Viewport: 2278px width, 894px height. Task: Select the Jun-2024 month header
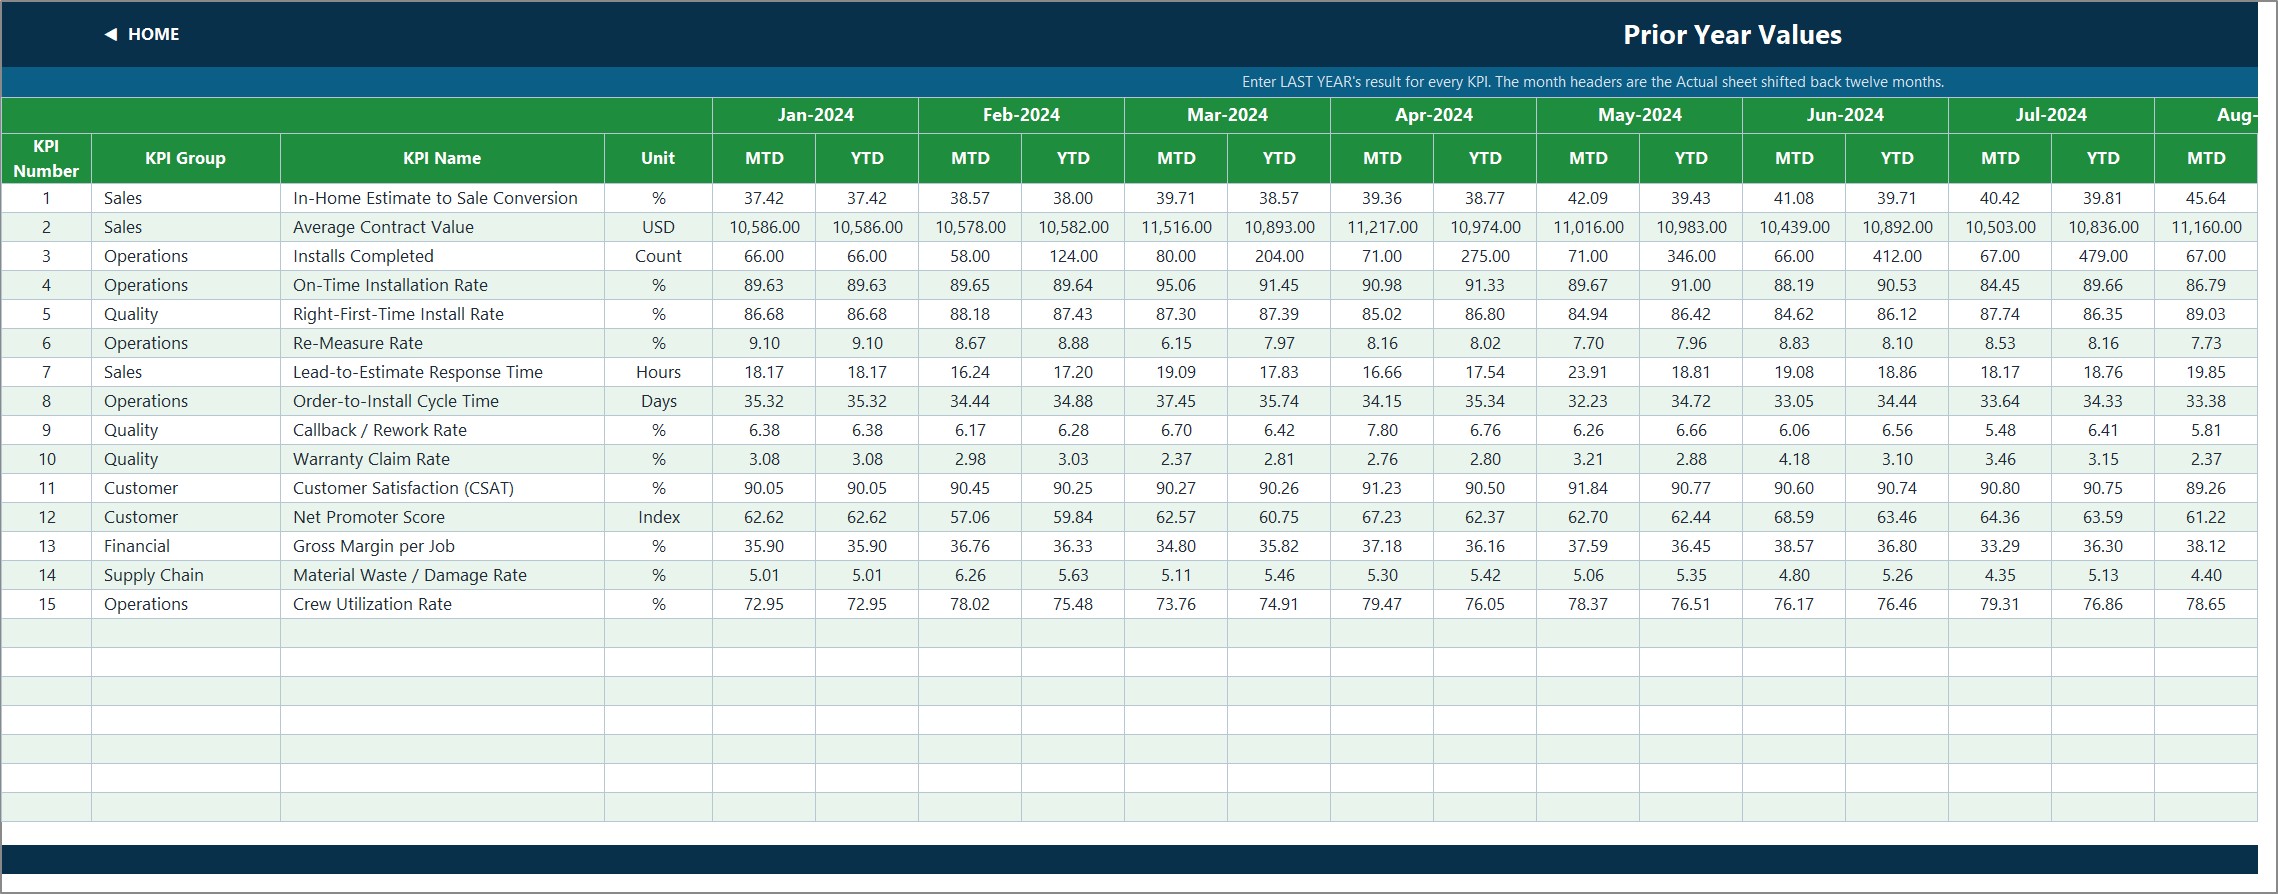click(x=1845, y=115)
